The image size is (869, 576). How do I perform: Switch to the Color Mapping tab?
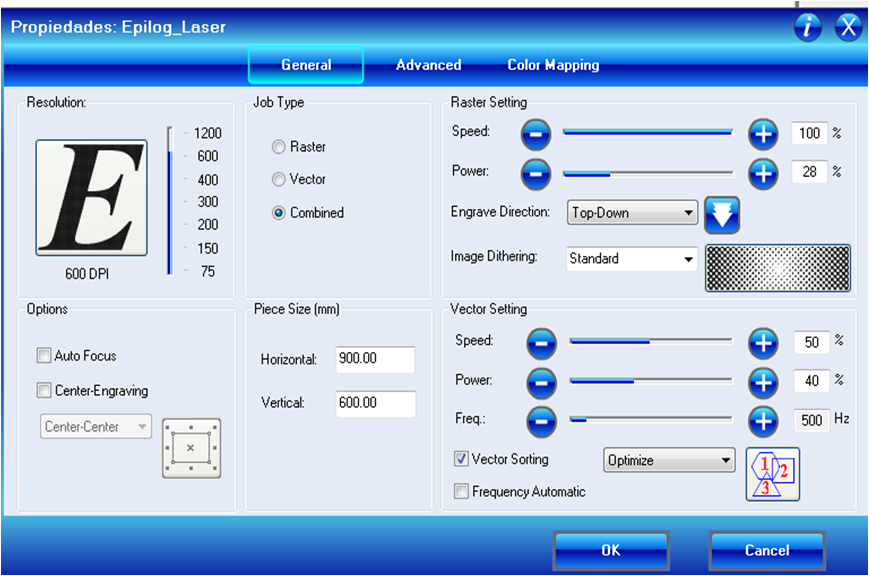(553, 65)
